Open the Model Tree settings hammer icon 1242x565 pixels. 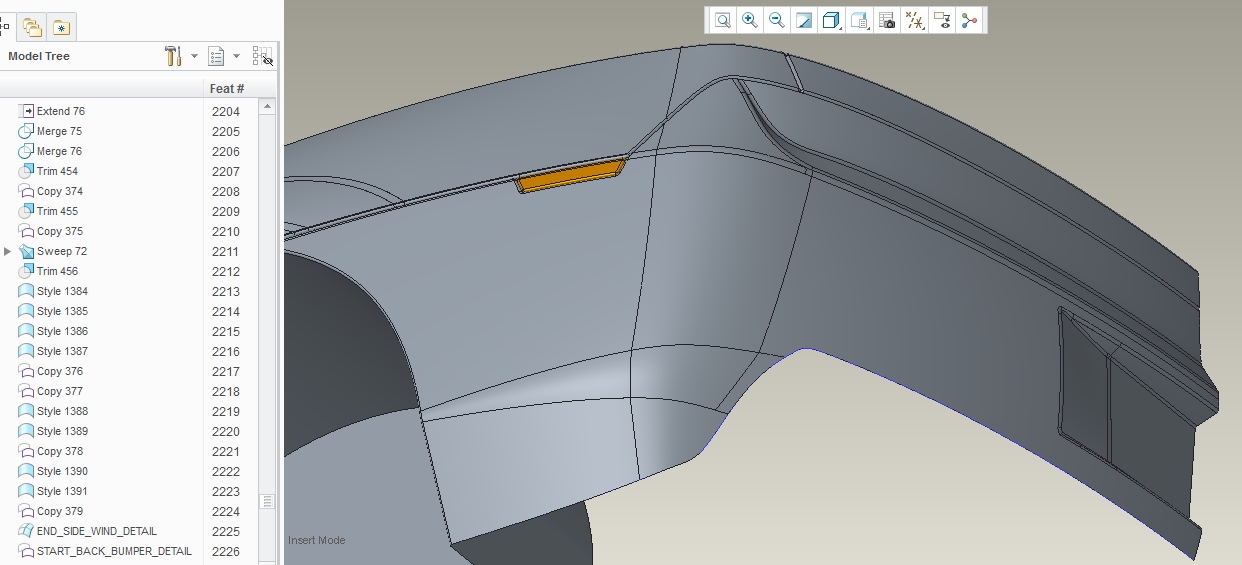click(x=173, y=56)
